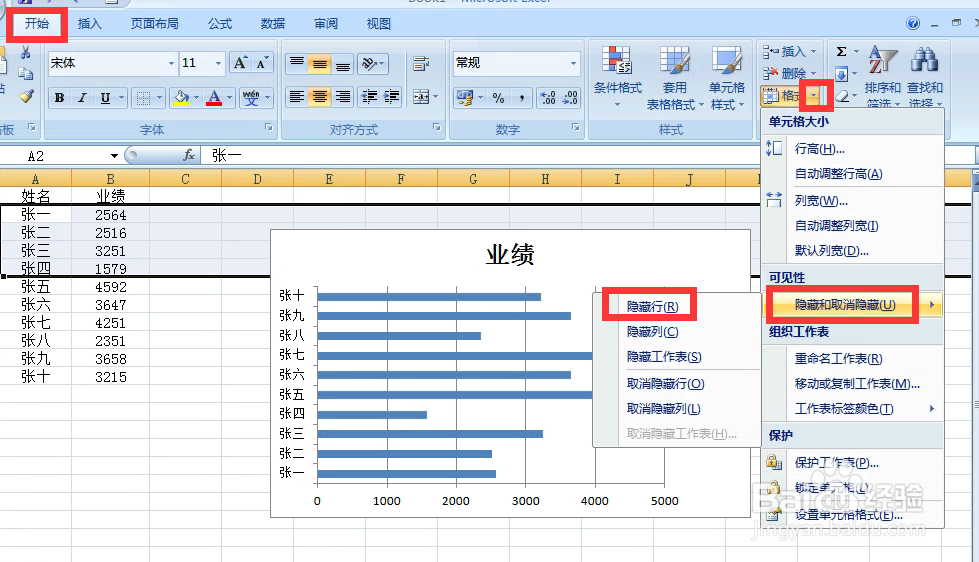
Task: Choose 自动调整列宽 menu item
Action: (x=837, y=225)
